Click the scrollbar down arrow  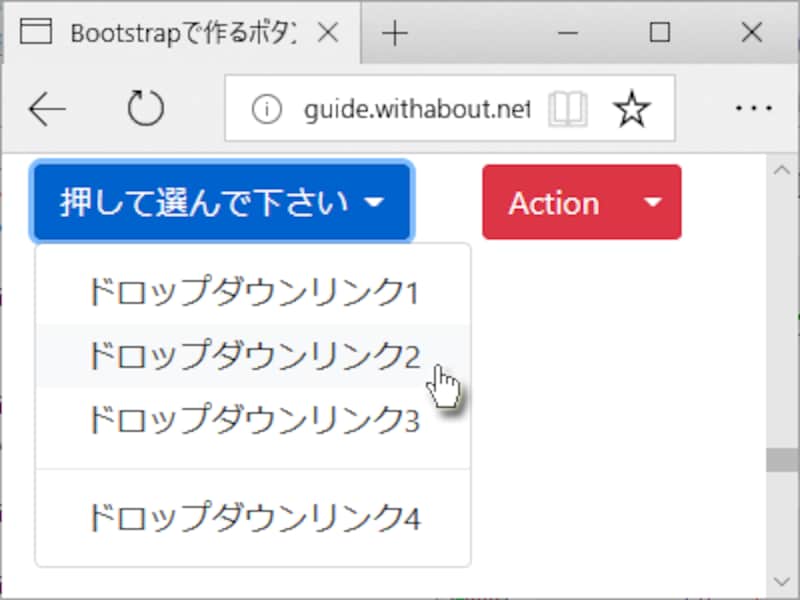782,581
